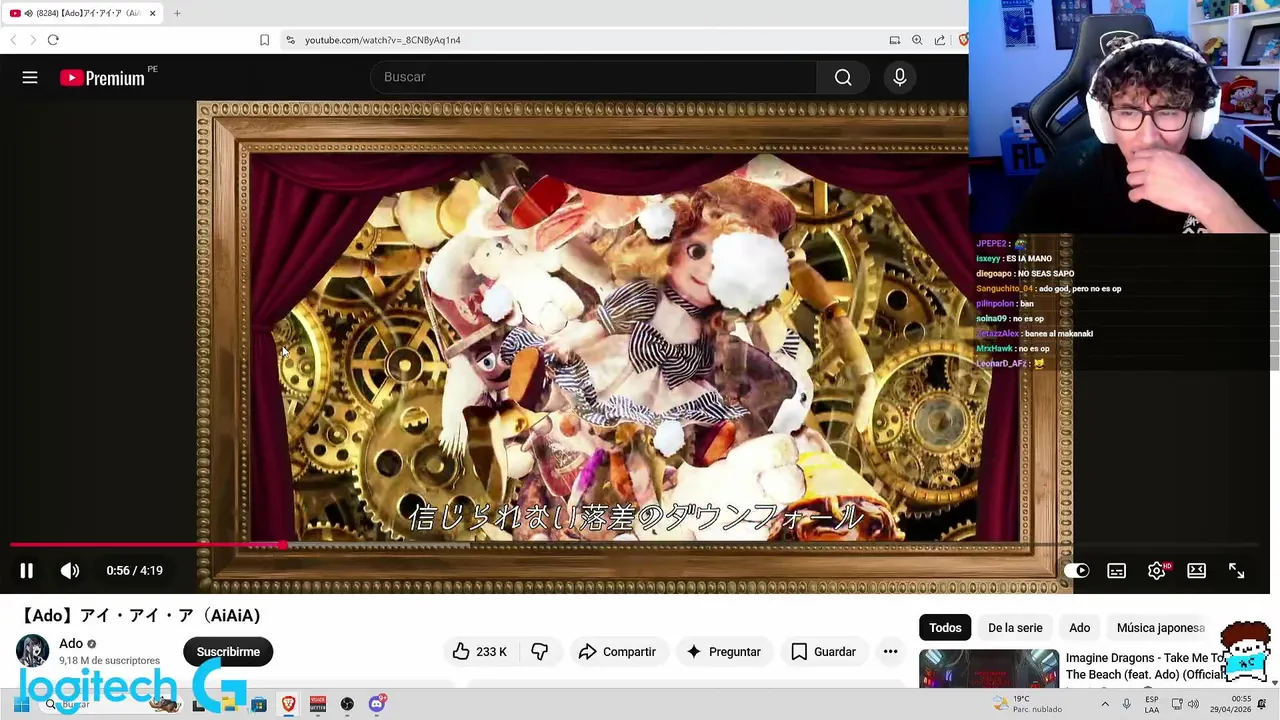Screen dimensions: 1280x720
Task: Open Imagine Dragons Take Me To The Beach thumbnail
Action: (989, 668)
